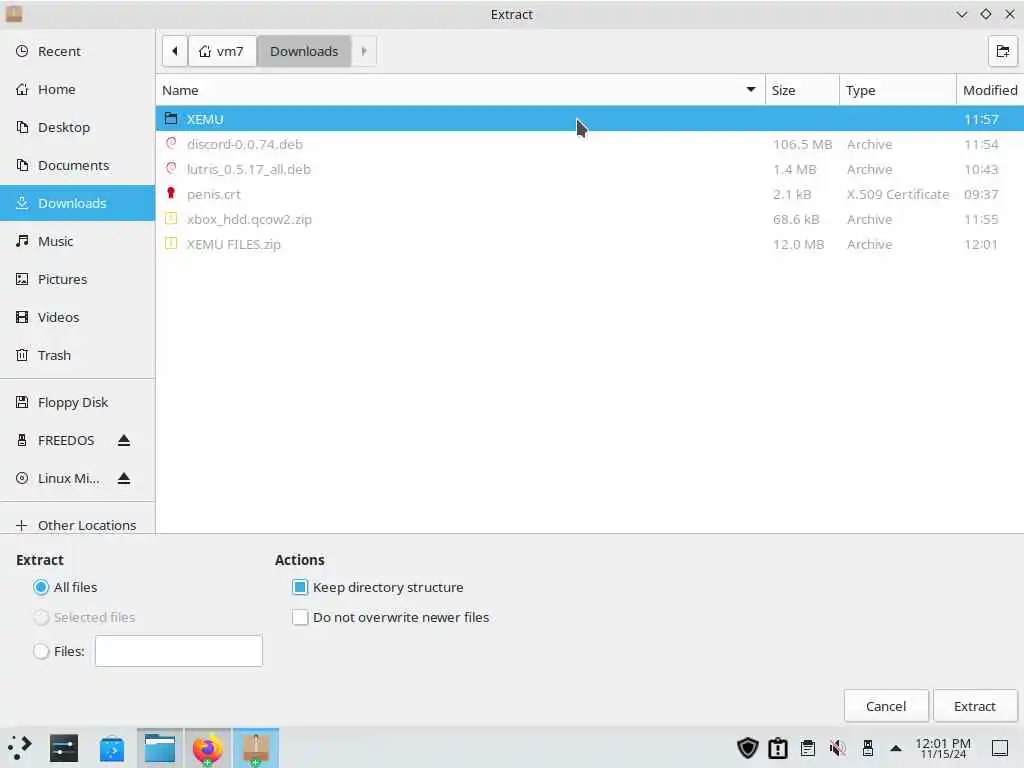Click the path forward arrow
The height and width of the screenshot is (768, 1024).
click(364, 51)
